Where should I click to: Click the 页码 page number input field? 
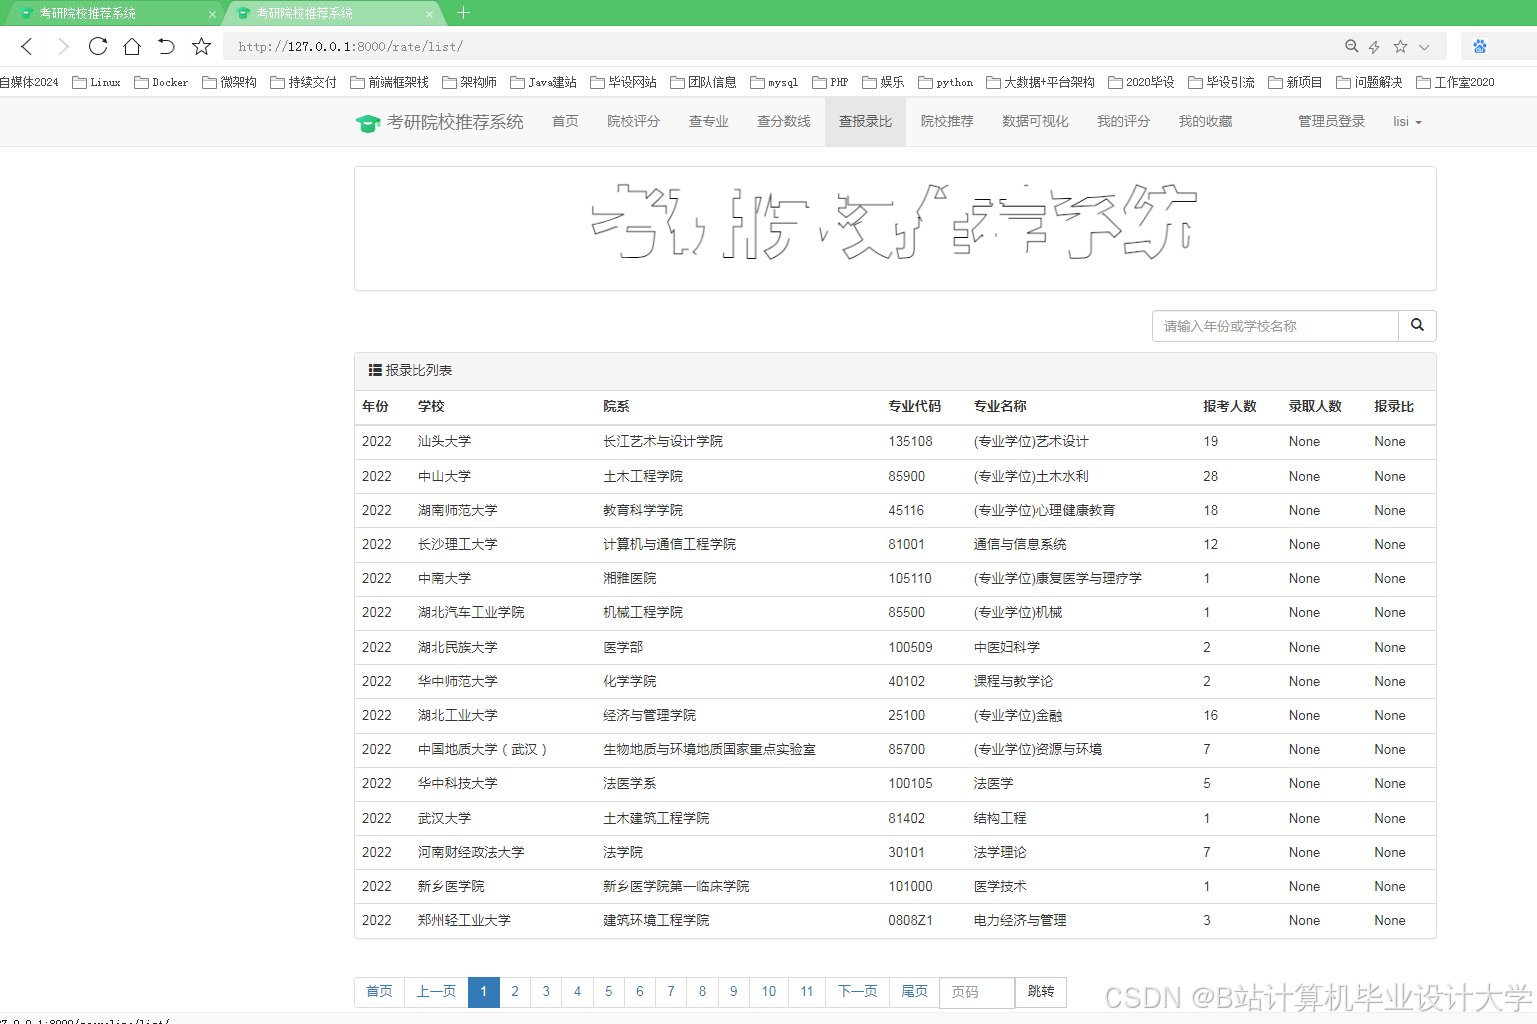point(976,992)
